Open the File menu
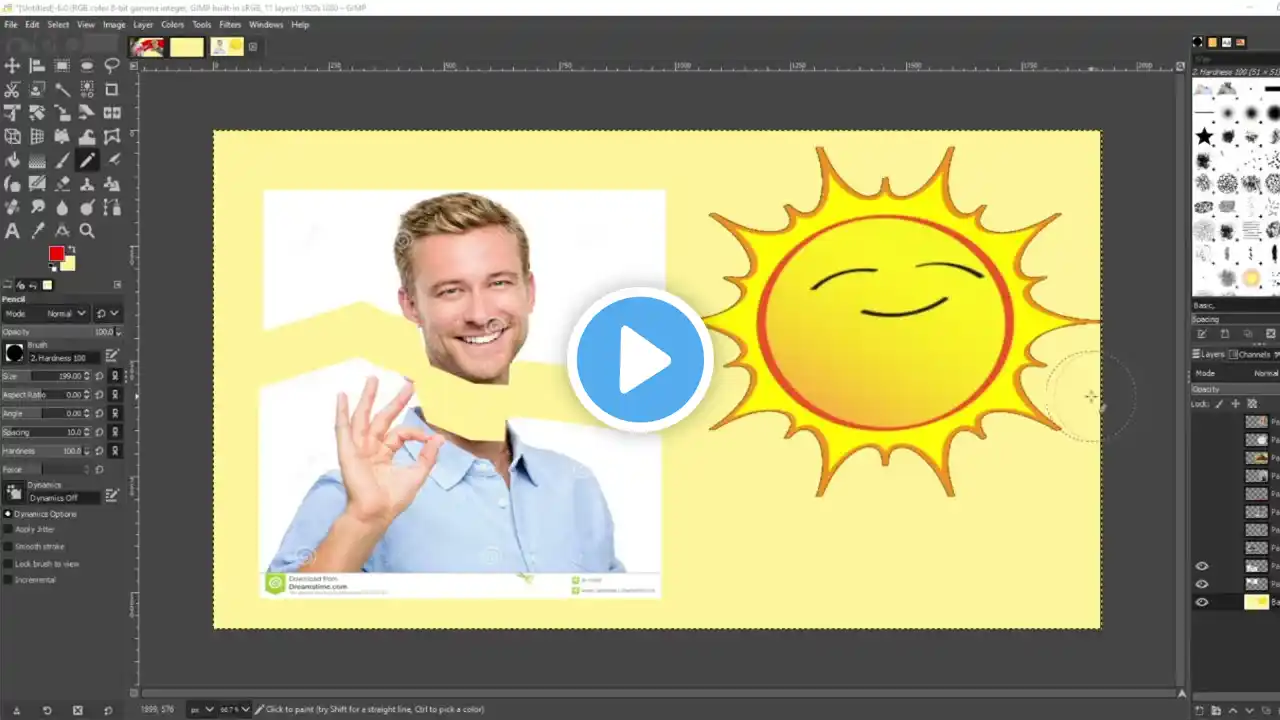1280x720 pixels. coord(11,24)
